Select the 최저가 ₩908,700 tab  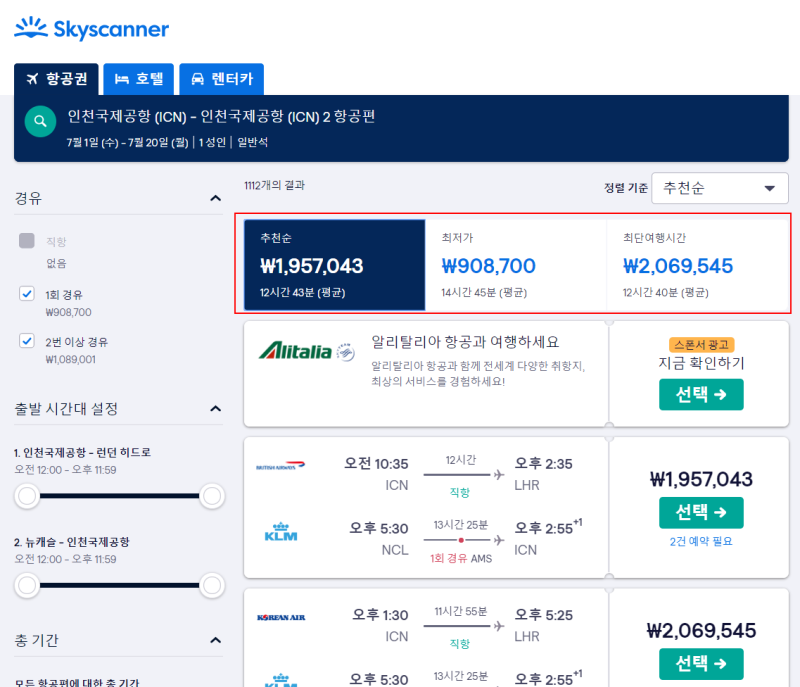click(516, 265)
